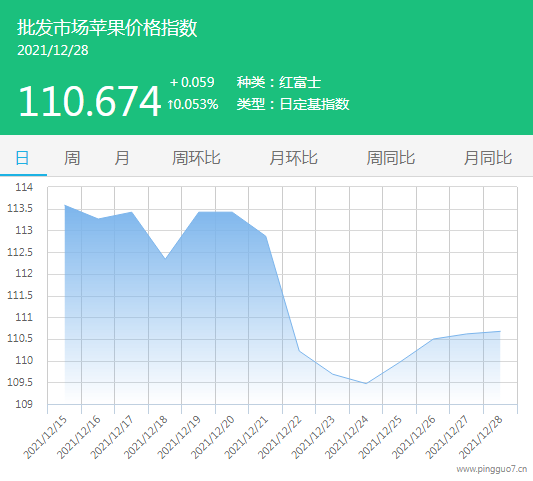The width and height of the screenshot is (533, 481).
Task: Click the 110.674 index value
Action: pyautogui.click(x=89, y=101)
